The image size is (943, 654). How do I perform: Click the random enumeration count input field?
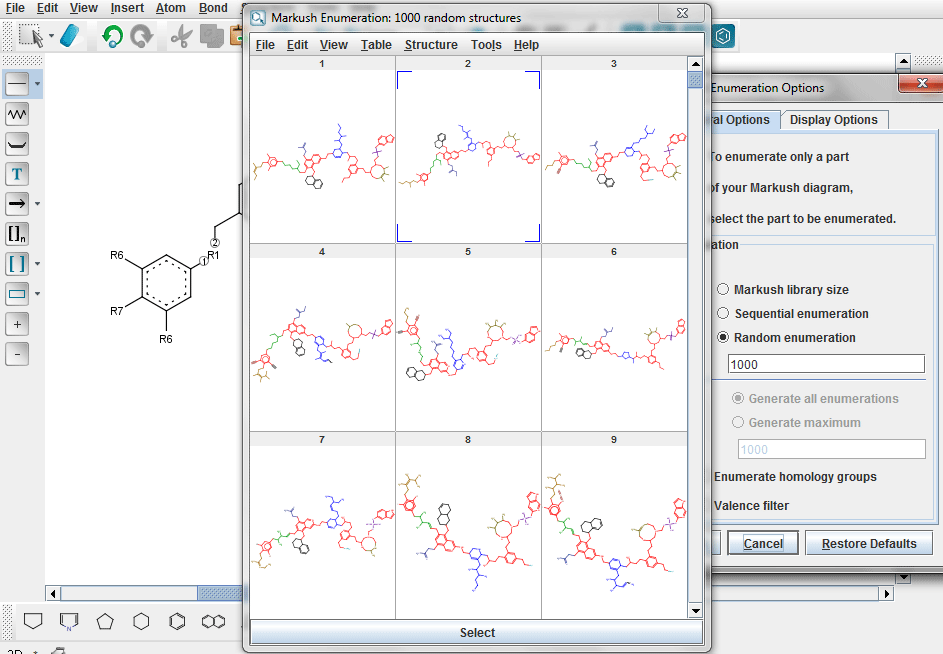tap(825, 363)
